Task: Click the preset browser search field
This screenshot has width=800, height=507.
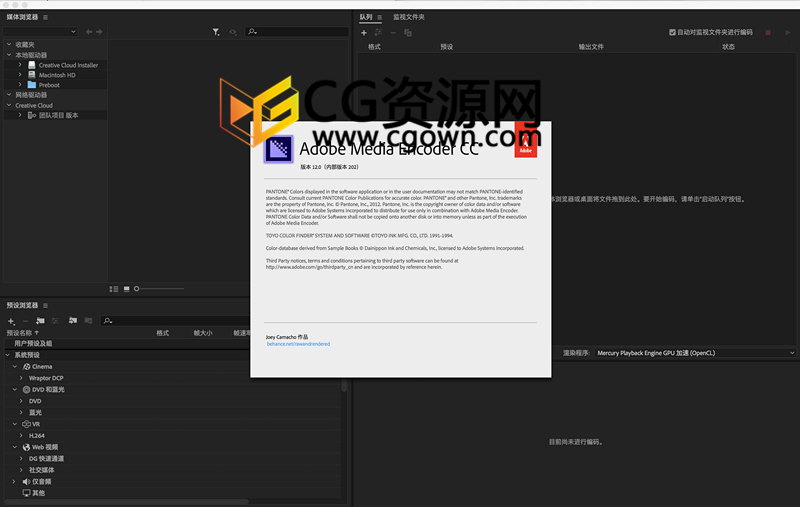Action: pyautogui.click(x=174, y=321)
